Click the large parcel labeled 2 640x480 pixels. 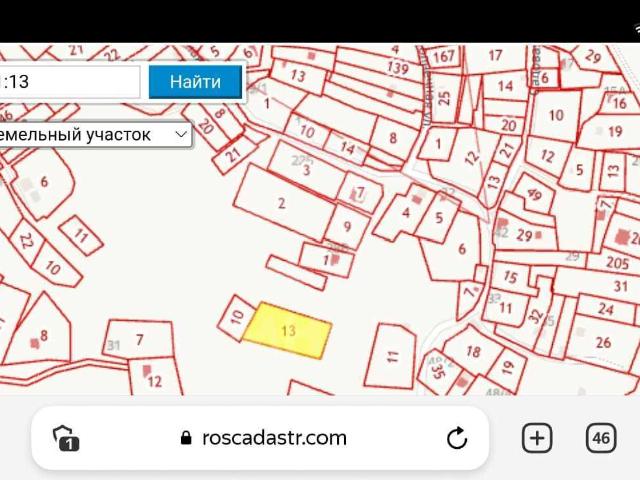click(281, 203)
